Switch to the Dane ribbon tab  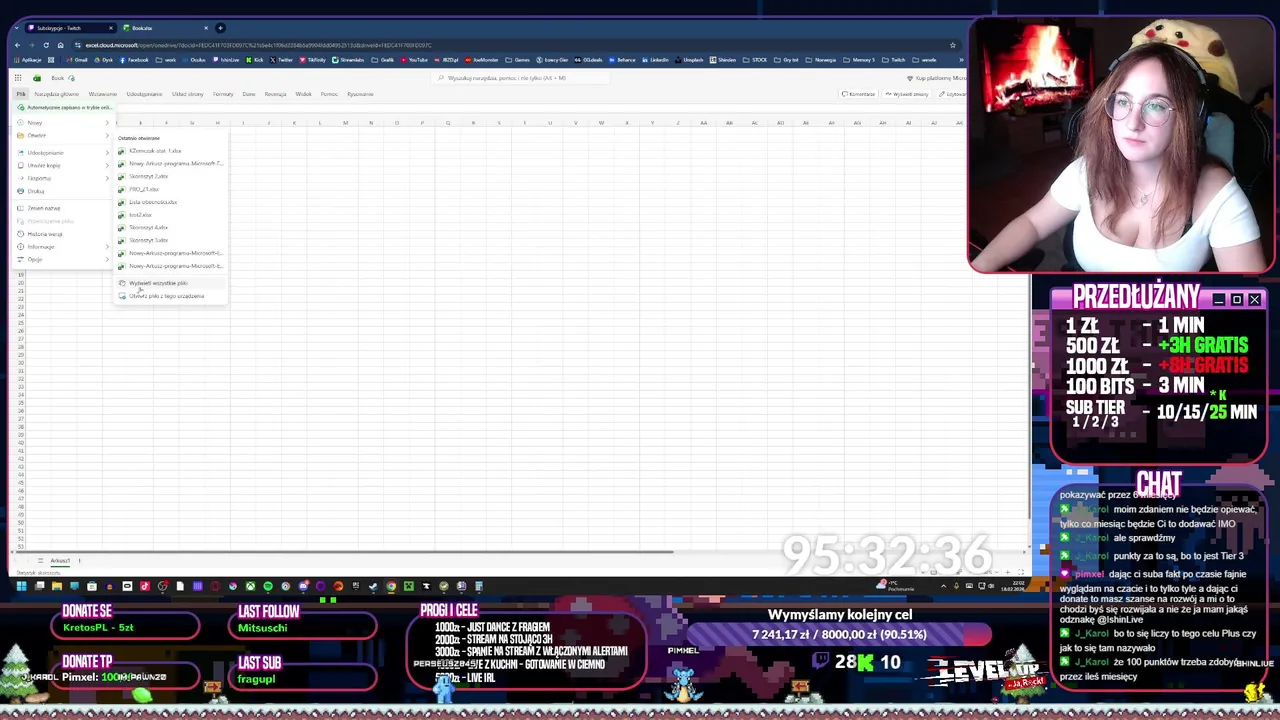pos(249,94)
